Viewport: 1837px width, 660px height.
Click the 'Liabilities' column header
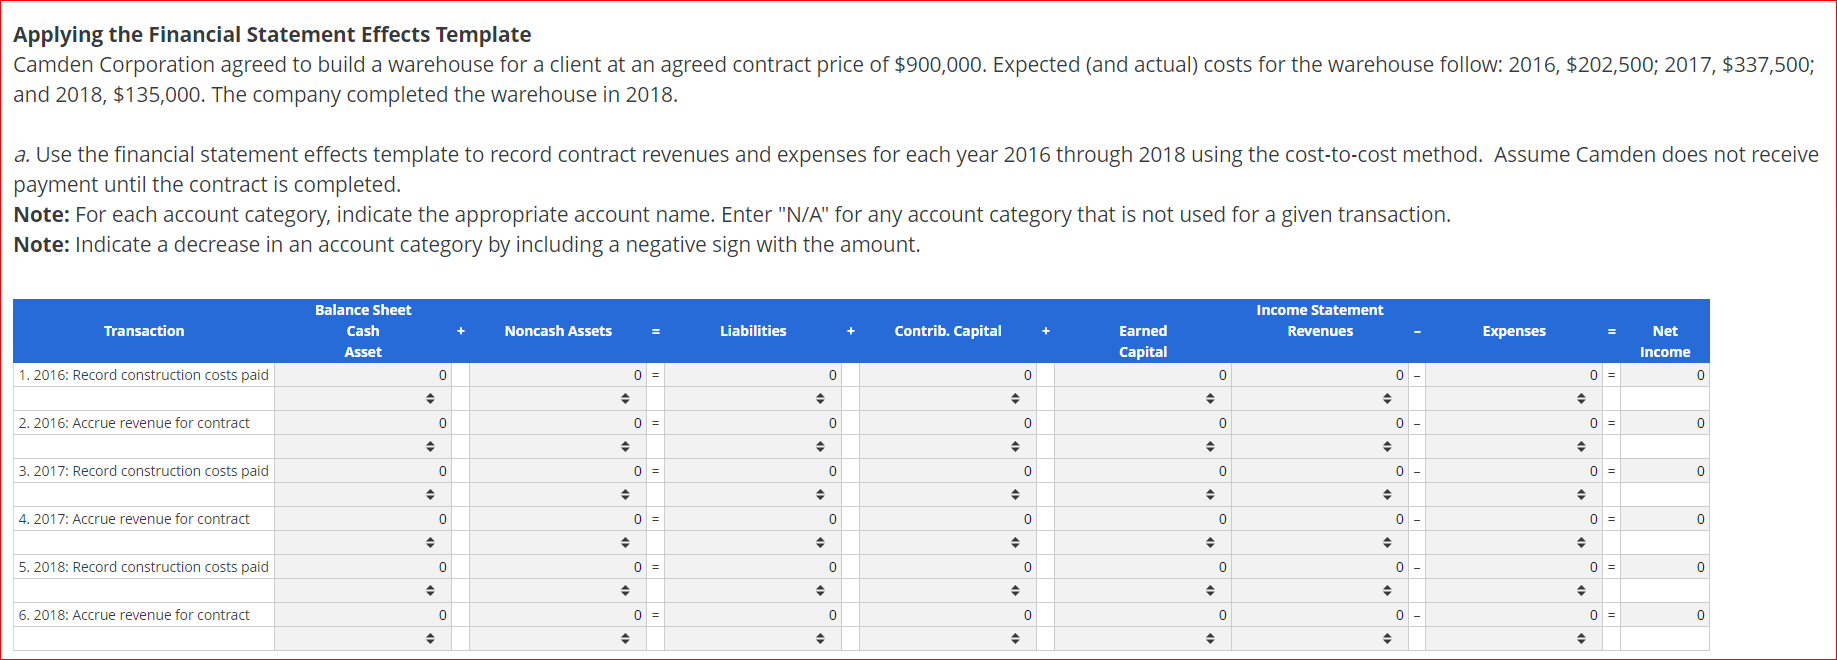pyautogui.click(x=753, y=331)
